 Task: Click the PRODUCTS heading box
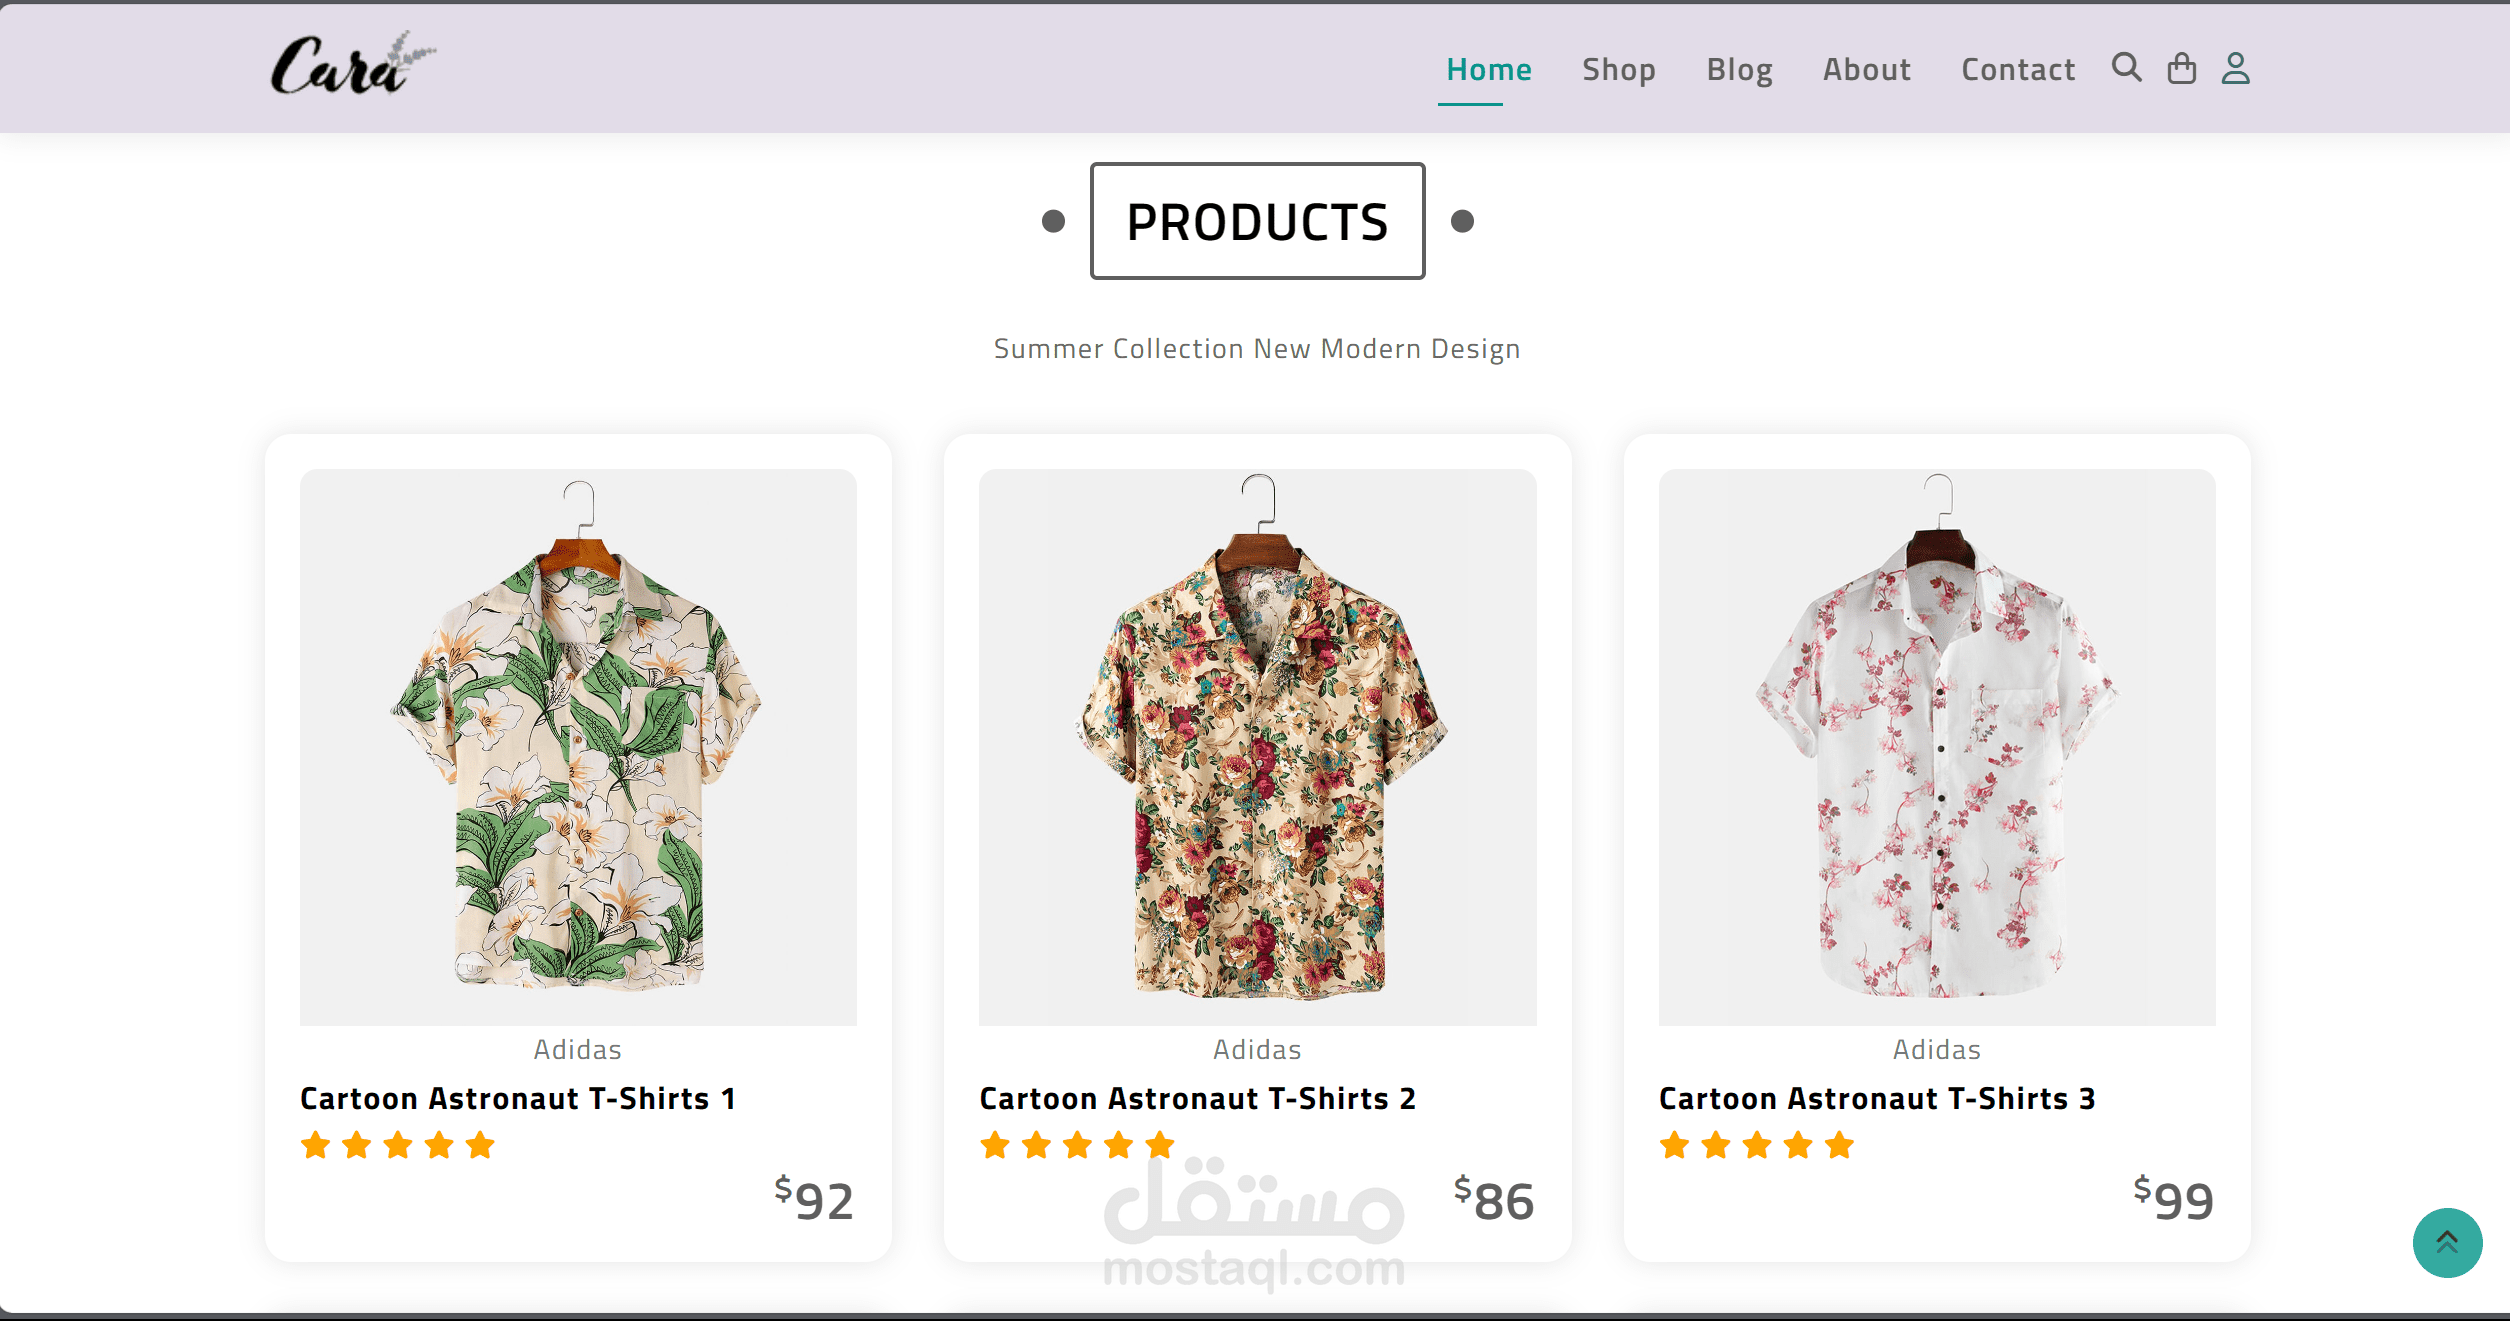1257,221
